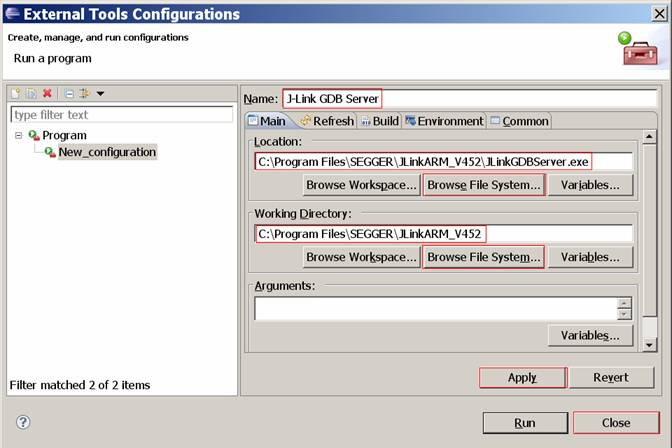The height and width of the screenshot is (448, 672).
Task: Click the Run button
Action: 525,423
